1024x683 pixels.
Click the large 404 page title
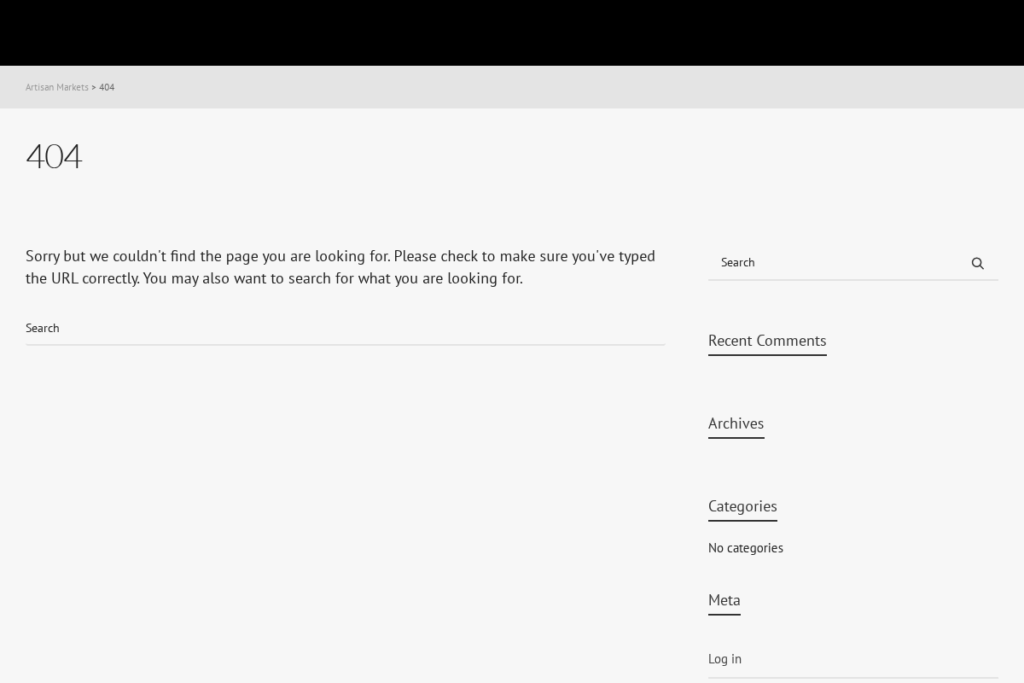point(54,157)
